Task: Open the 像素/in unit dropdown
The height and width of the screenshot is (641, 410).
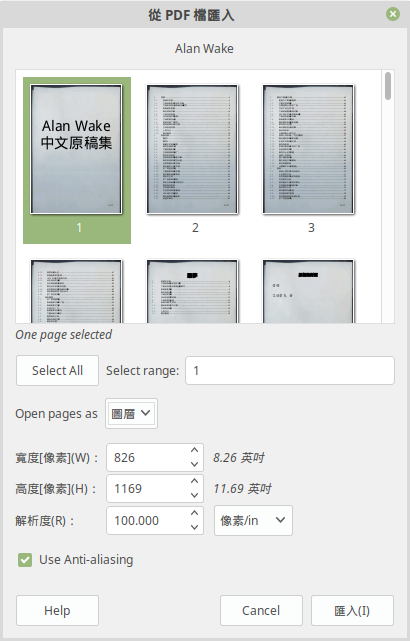Action: [x=253, y=520]
